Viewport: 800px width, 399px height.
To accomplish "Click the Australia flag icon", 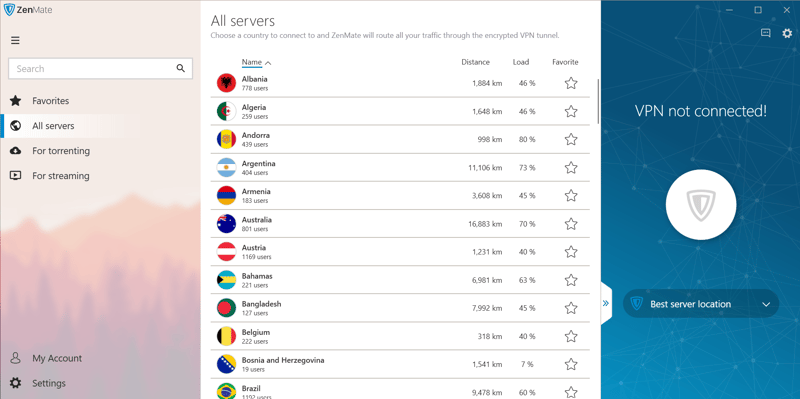I will click(226, 223).
